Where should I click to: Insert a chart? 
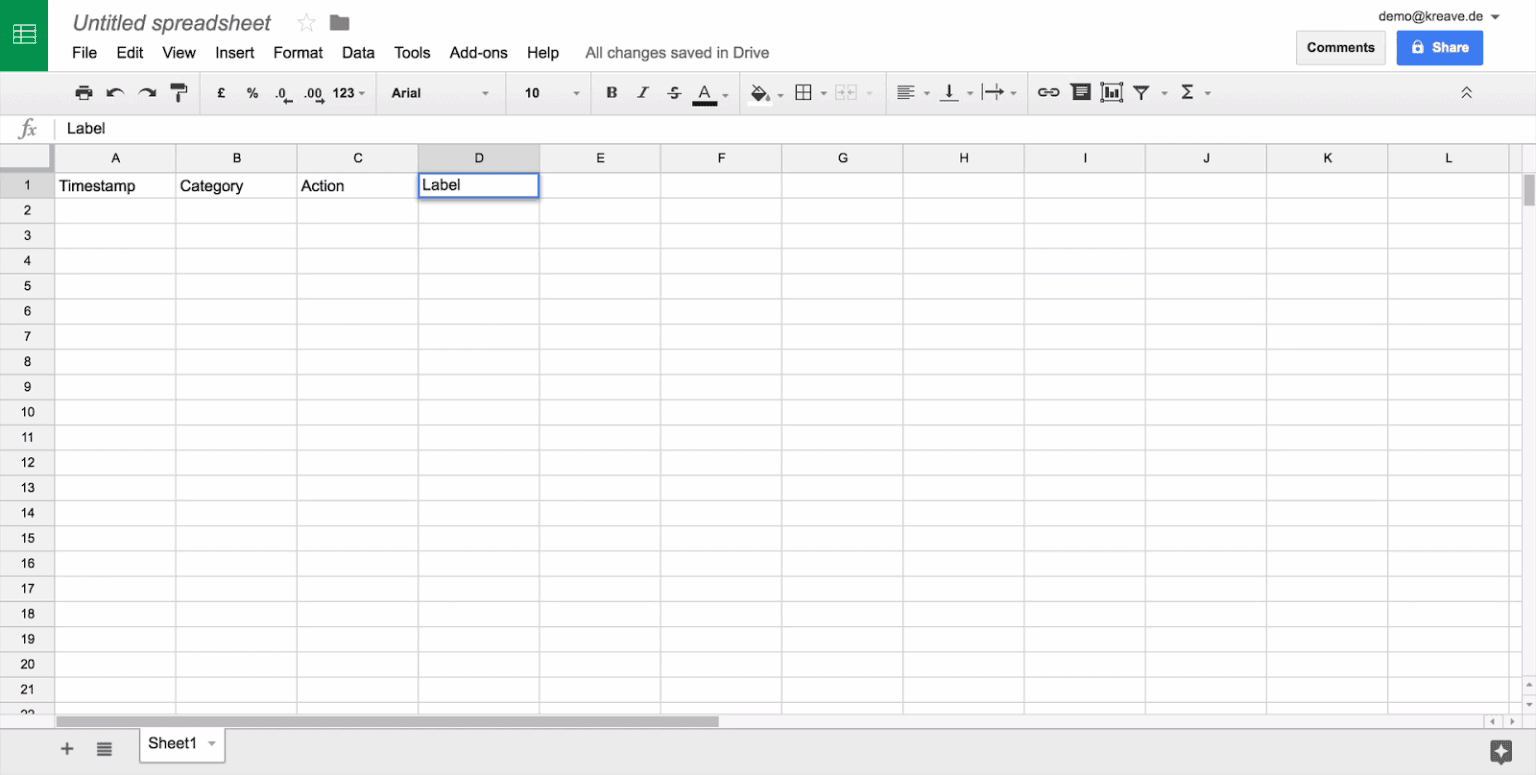point(1112,92)
